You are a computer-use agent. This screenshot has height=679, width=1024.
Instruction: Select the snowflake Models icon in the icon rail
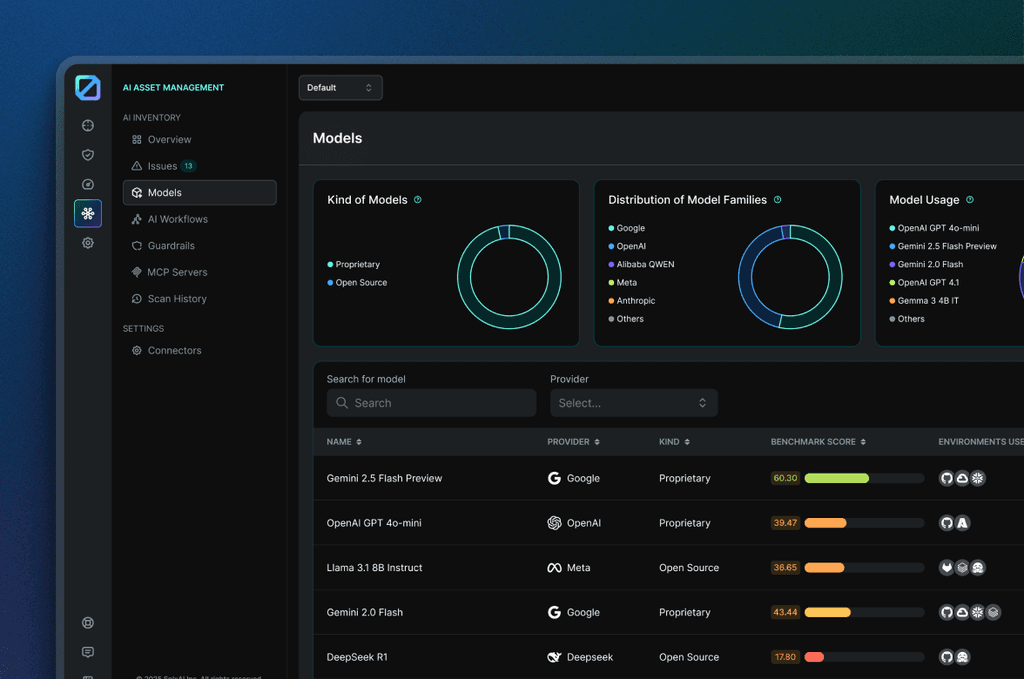tap(88, 213)
